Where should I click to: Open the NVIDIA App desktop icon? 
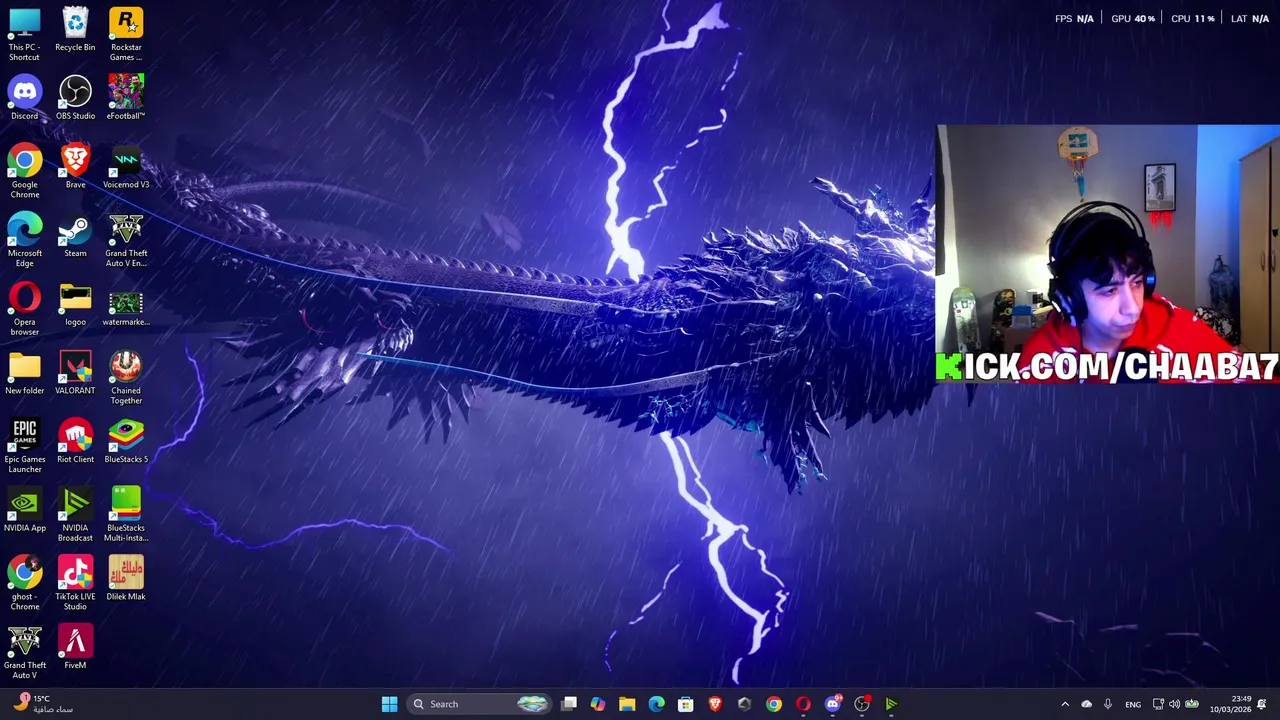25,511
